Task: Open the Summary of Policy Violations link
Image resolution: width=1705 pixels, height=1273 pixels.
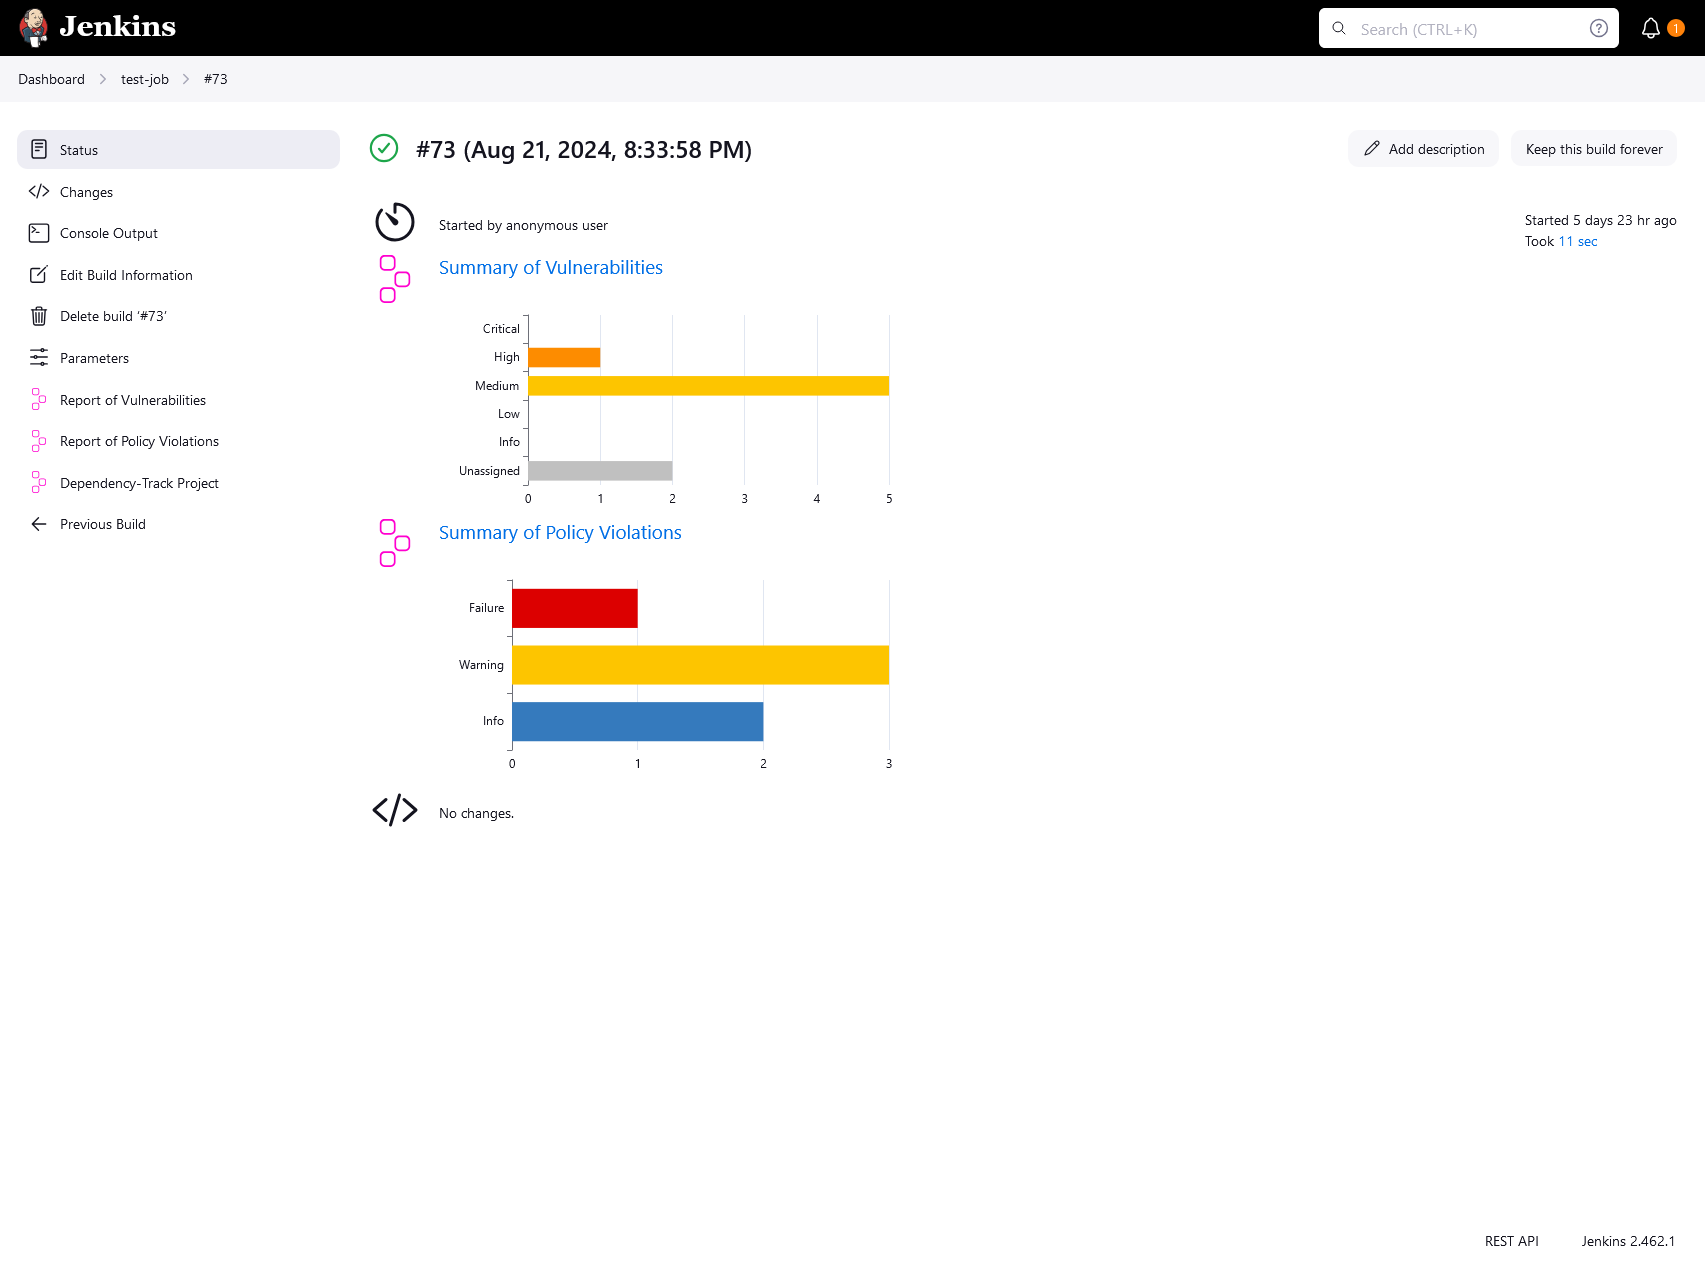Action: point(560,532)
